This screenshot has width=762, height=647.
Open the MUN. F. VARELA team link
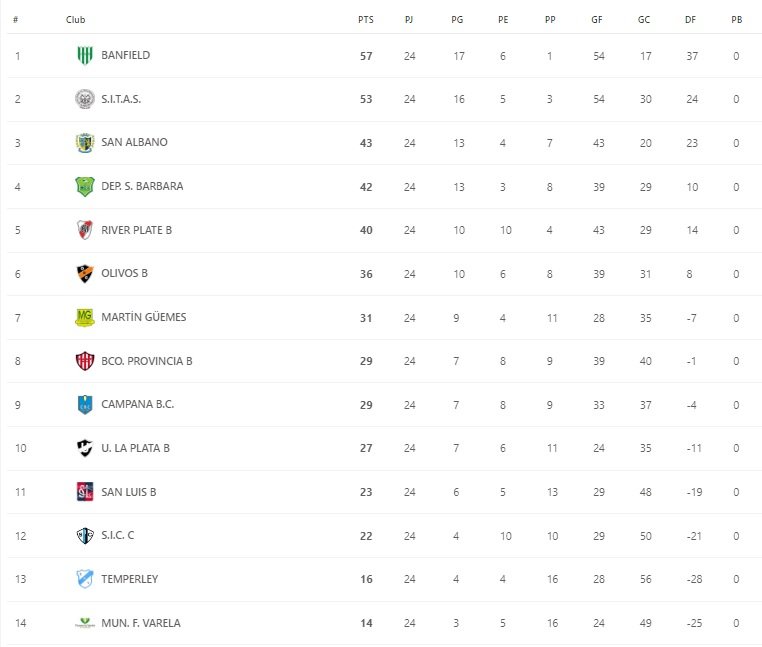141,623
